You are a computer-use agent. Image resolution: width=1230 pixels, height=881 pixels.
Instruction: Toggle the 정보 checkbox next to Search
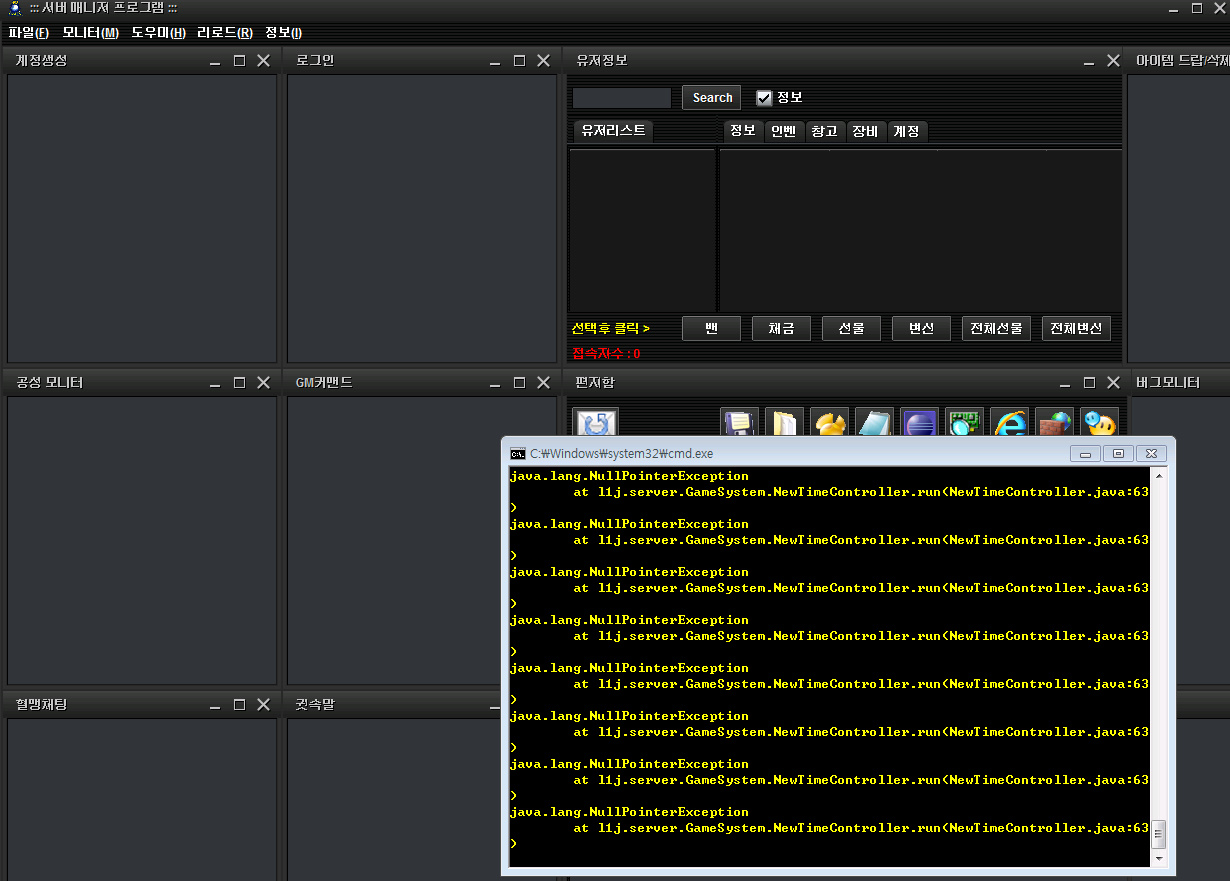click(764, 98)
